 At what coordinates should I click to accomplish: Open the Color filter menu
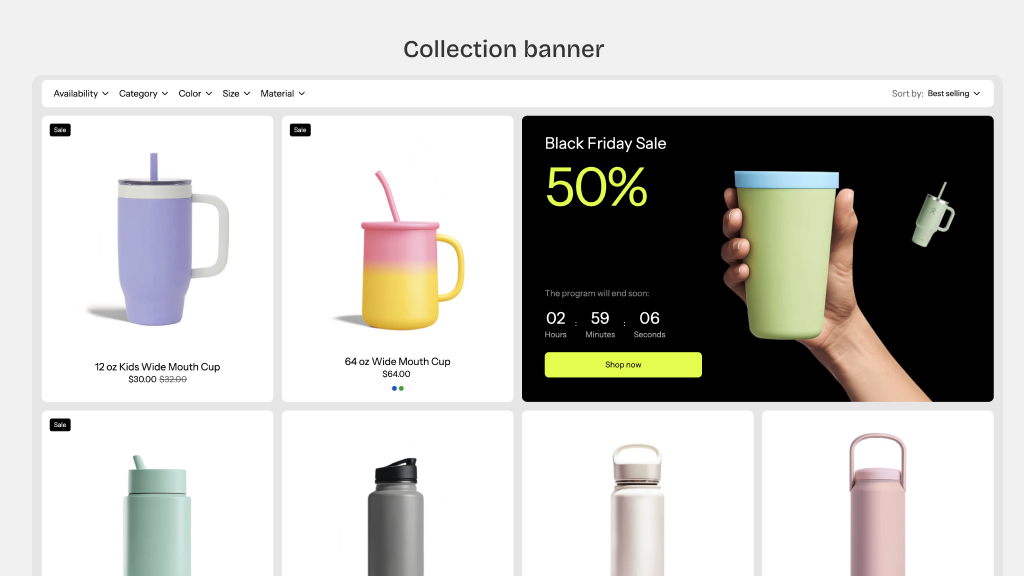195,93
